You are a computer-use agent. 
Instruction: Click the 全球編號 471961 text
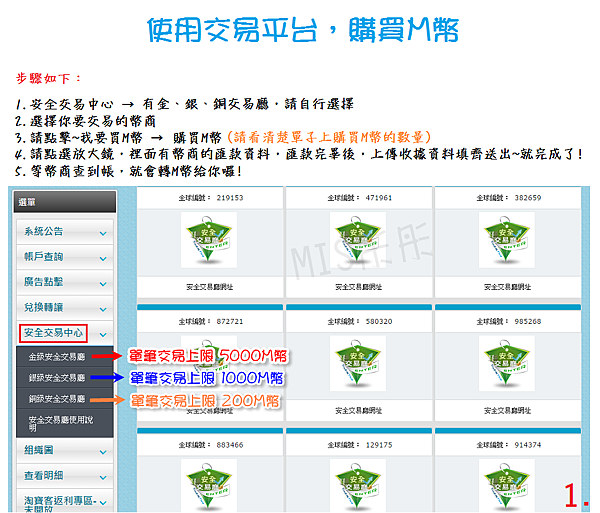click(360, 198)
